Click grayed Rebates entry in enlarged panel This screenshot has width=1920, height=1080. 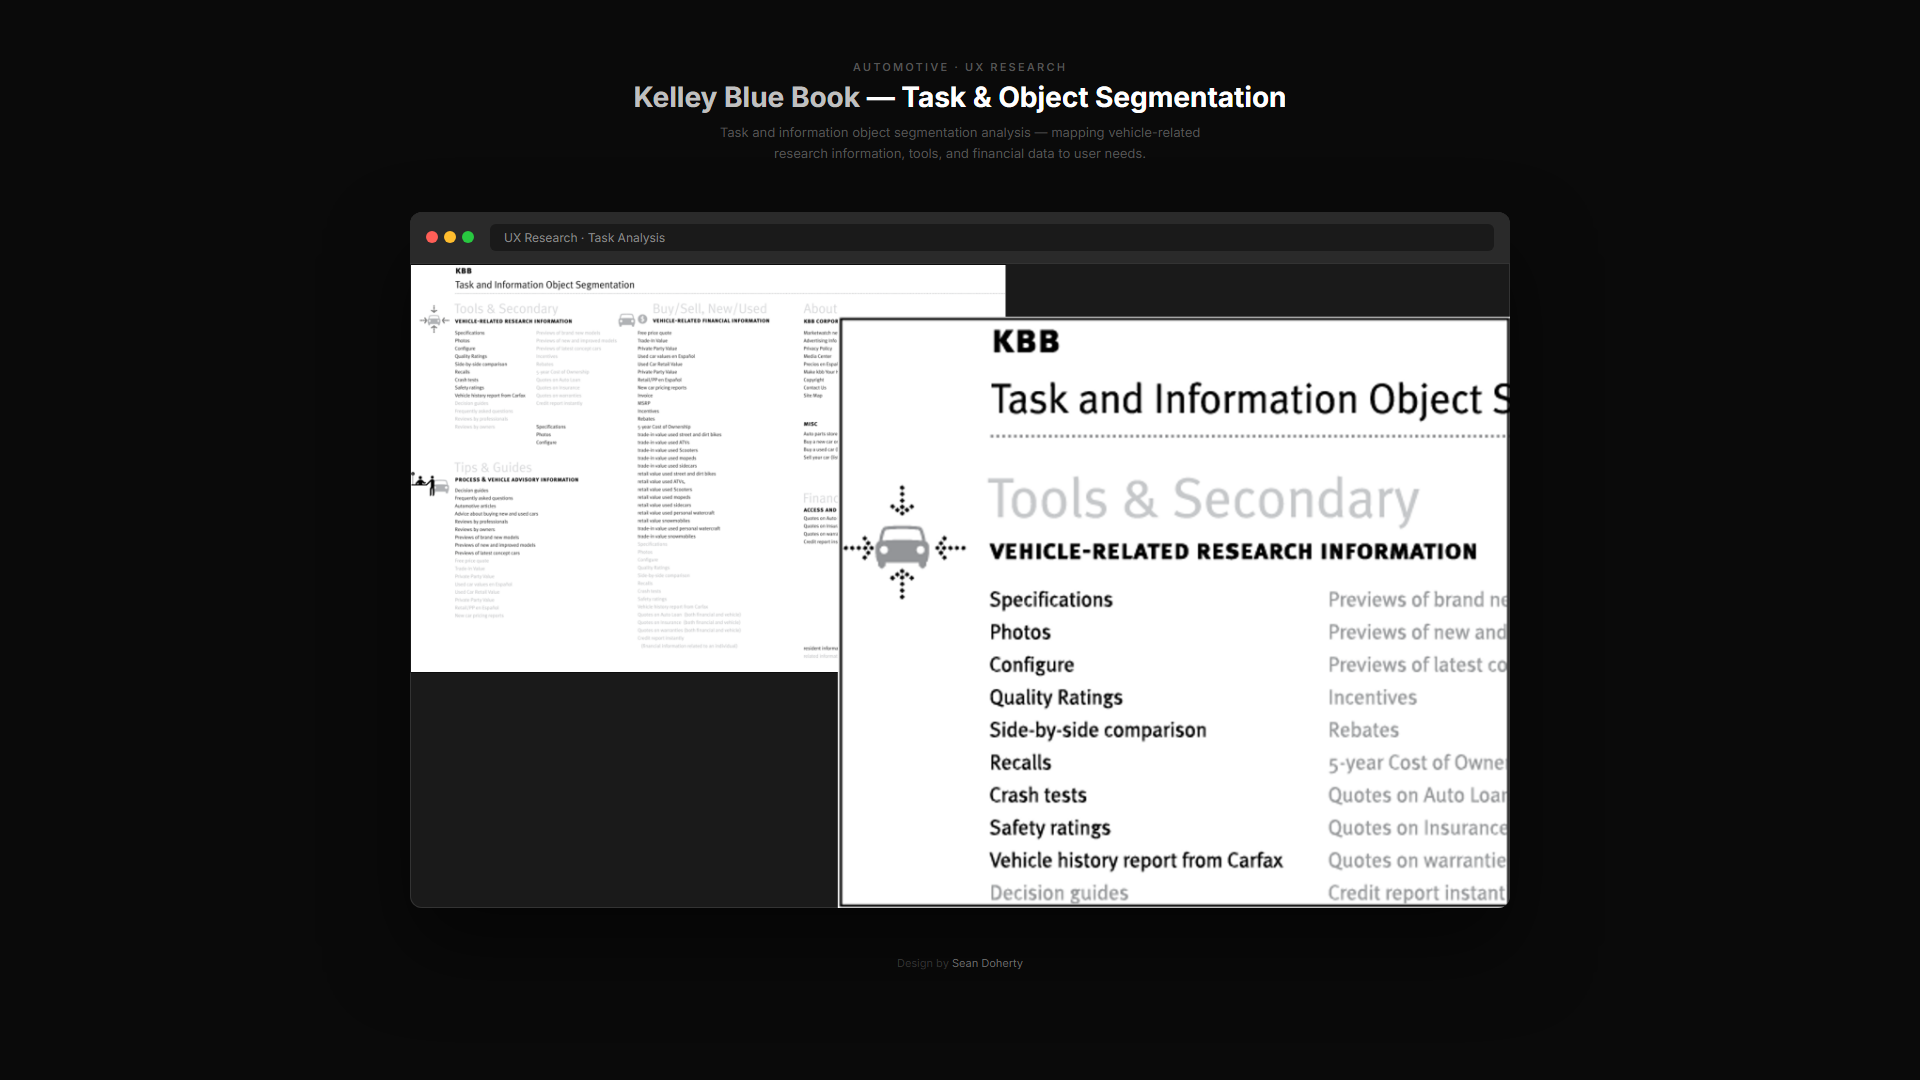pos(1363,730)
